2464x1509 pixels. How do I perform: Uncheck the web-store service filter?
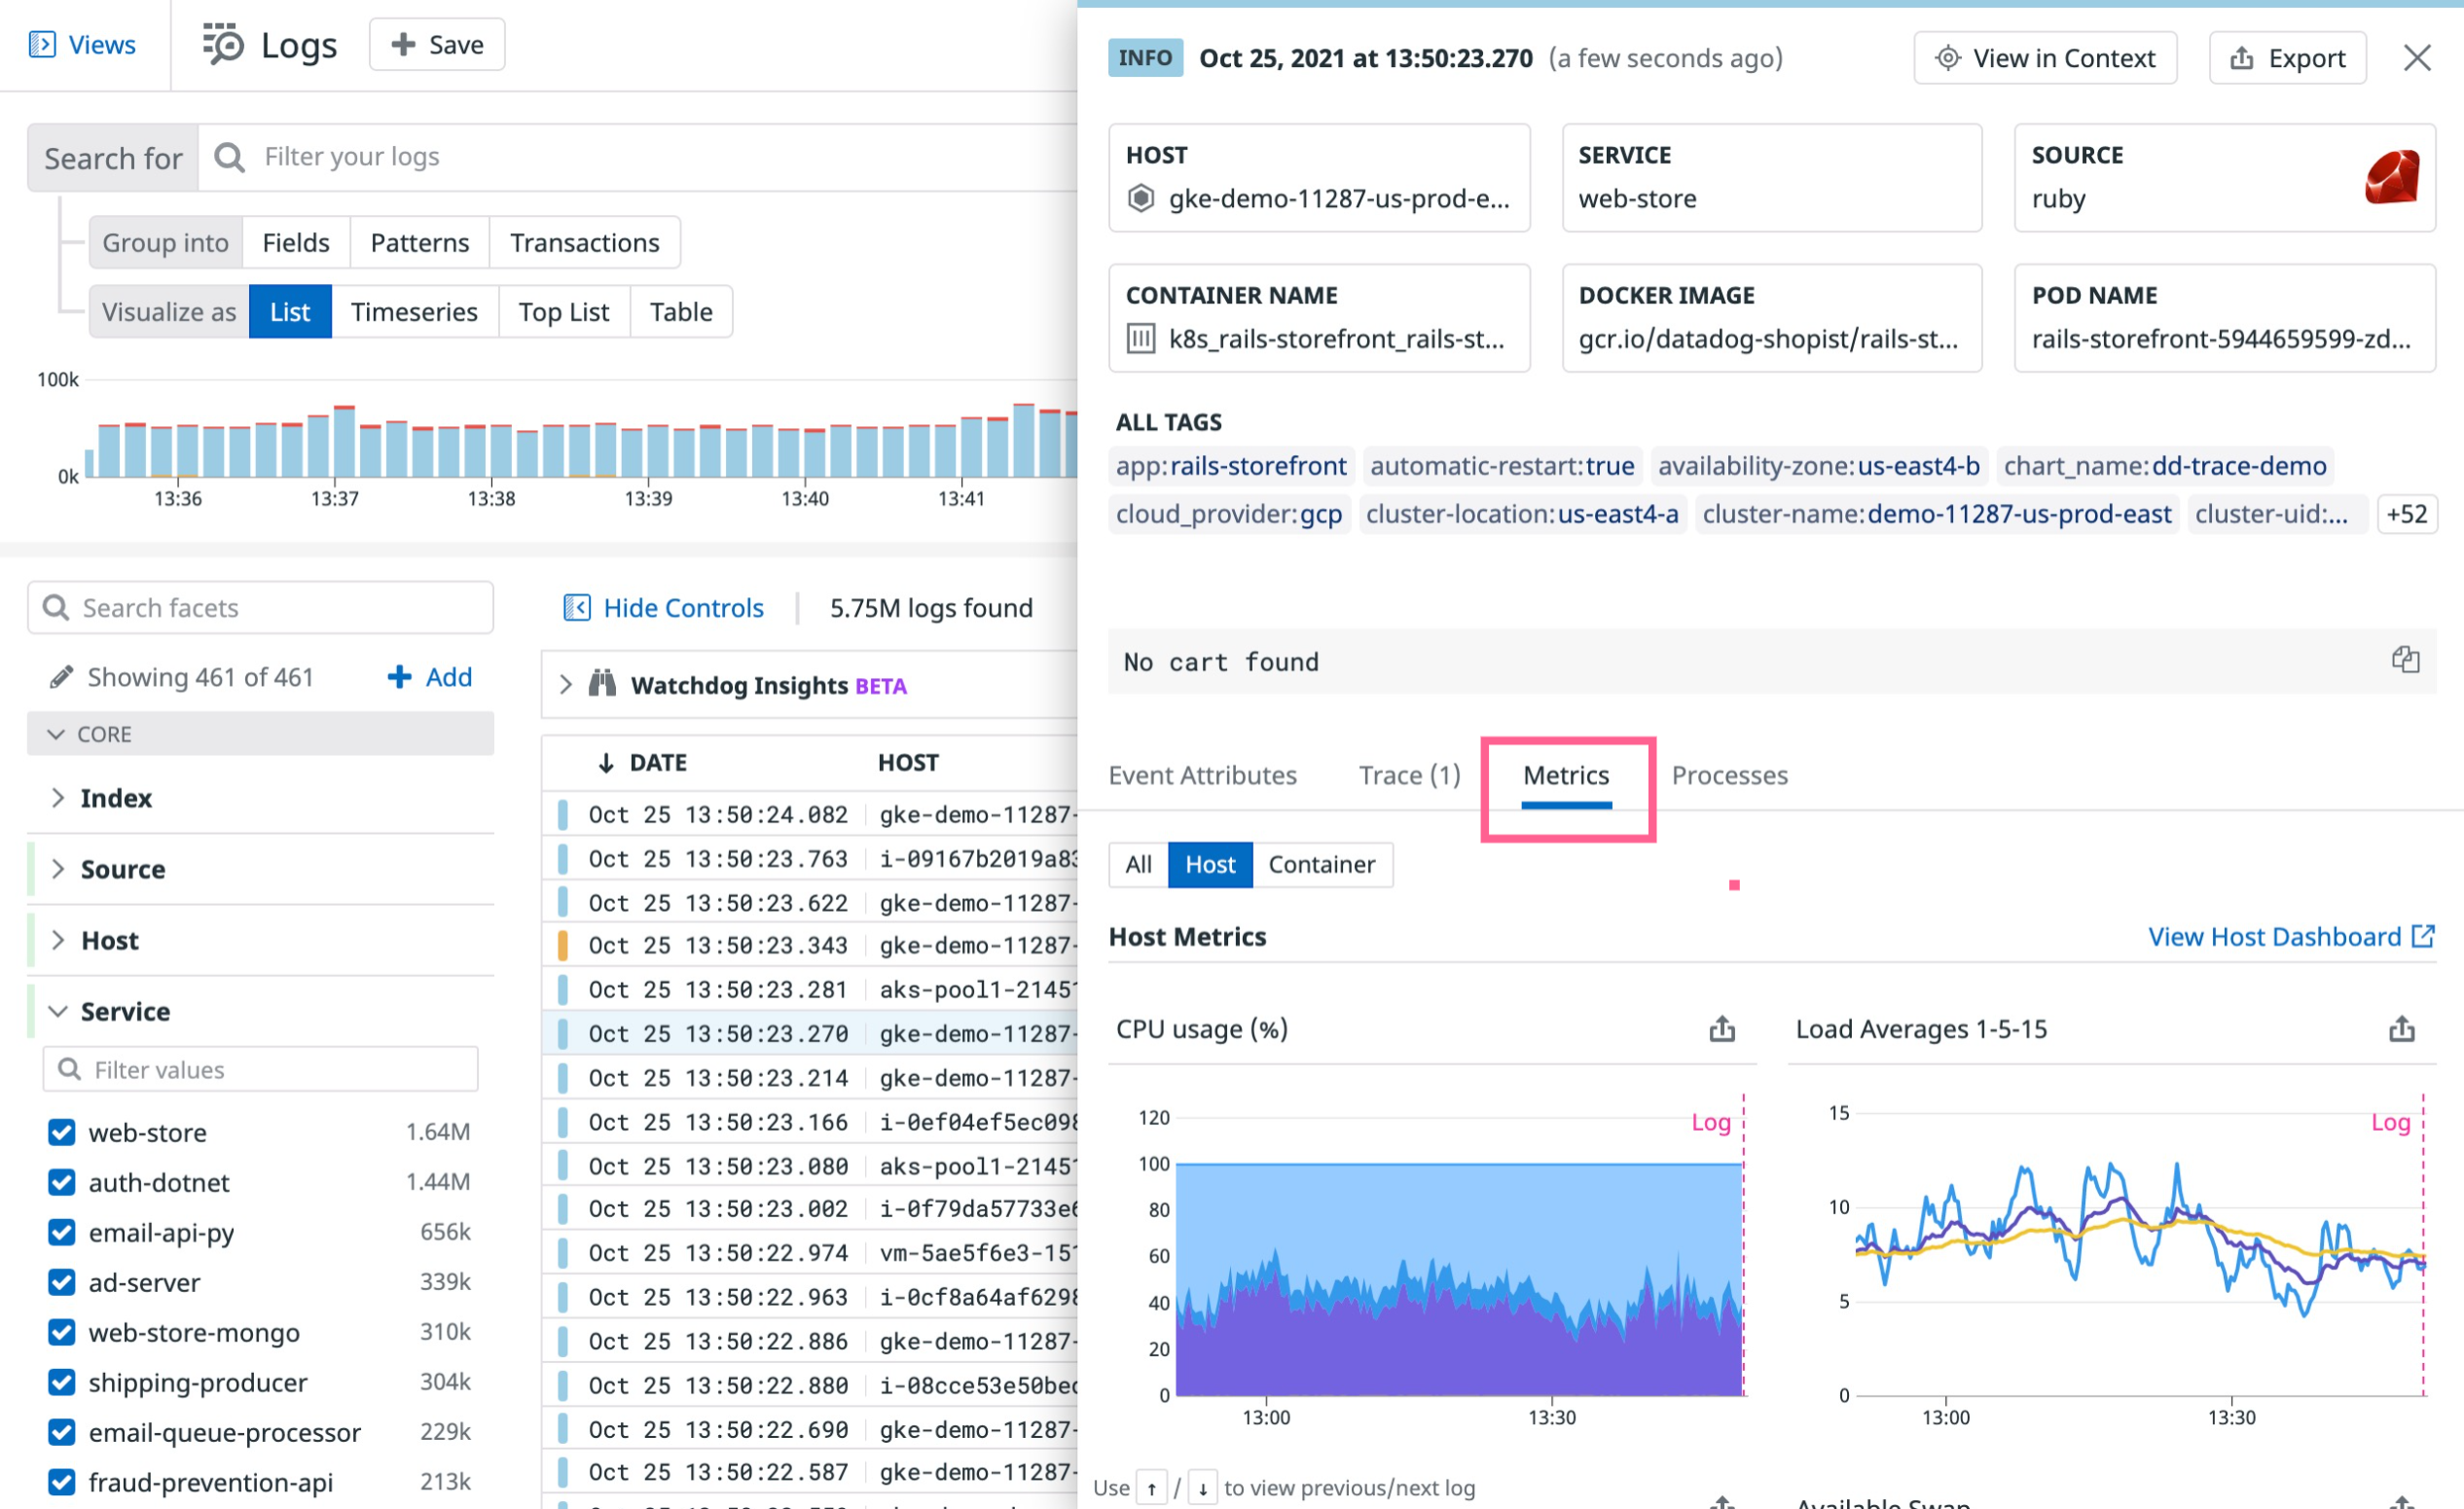pyautogui.click(x=61, y=1132)
